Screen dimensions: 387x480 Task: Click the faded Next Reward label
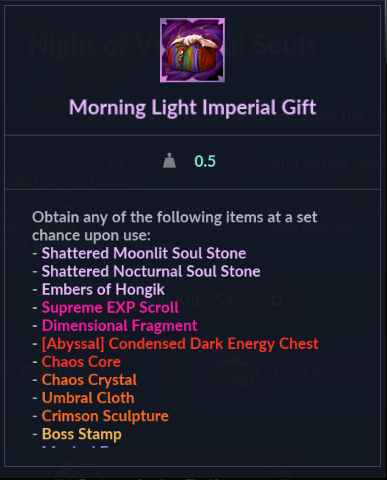[319, 369]
